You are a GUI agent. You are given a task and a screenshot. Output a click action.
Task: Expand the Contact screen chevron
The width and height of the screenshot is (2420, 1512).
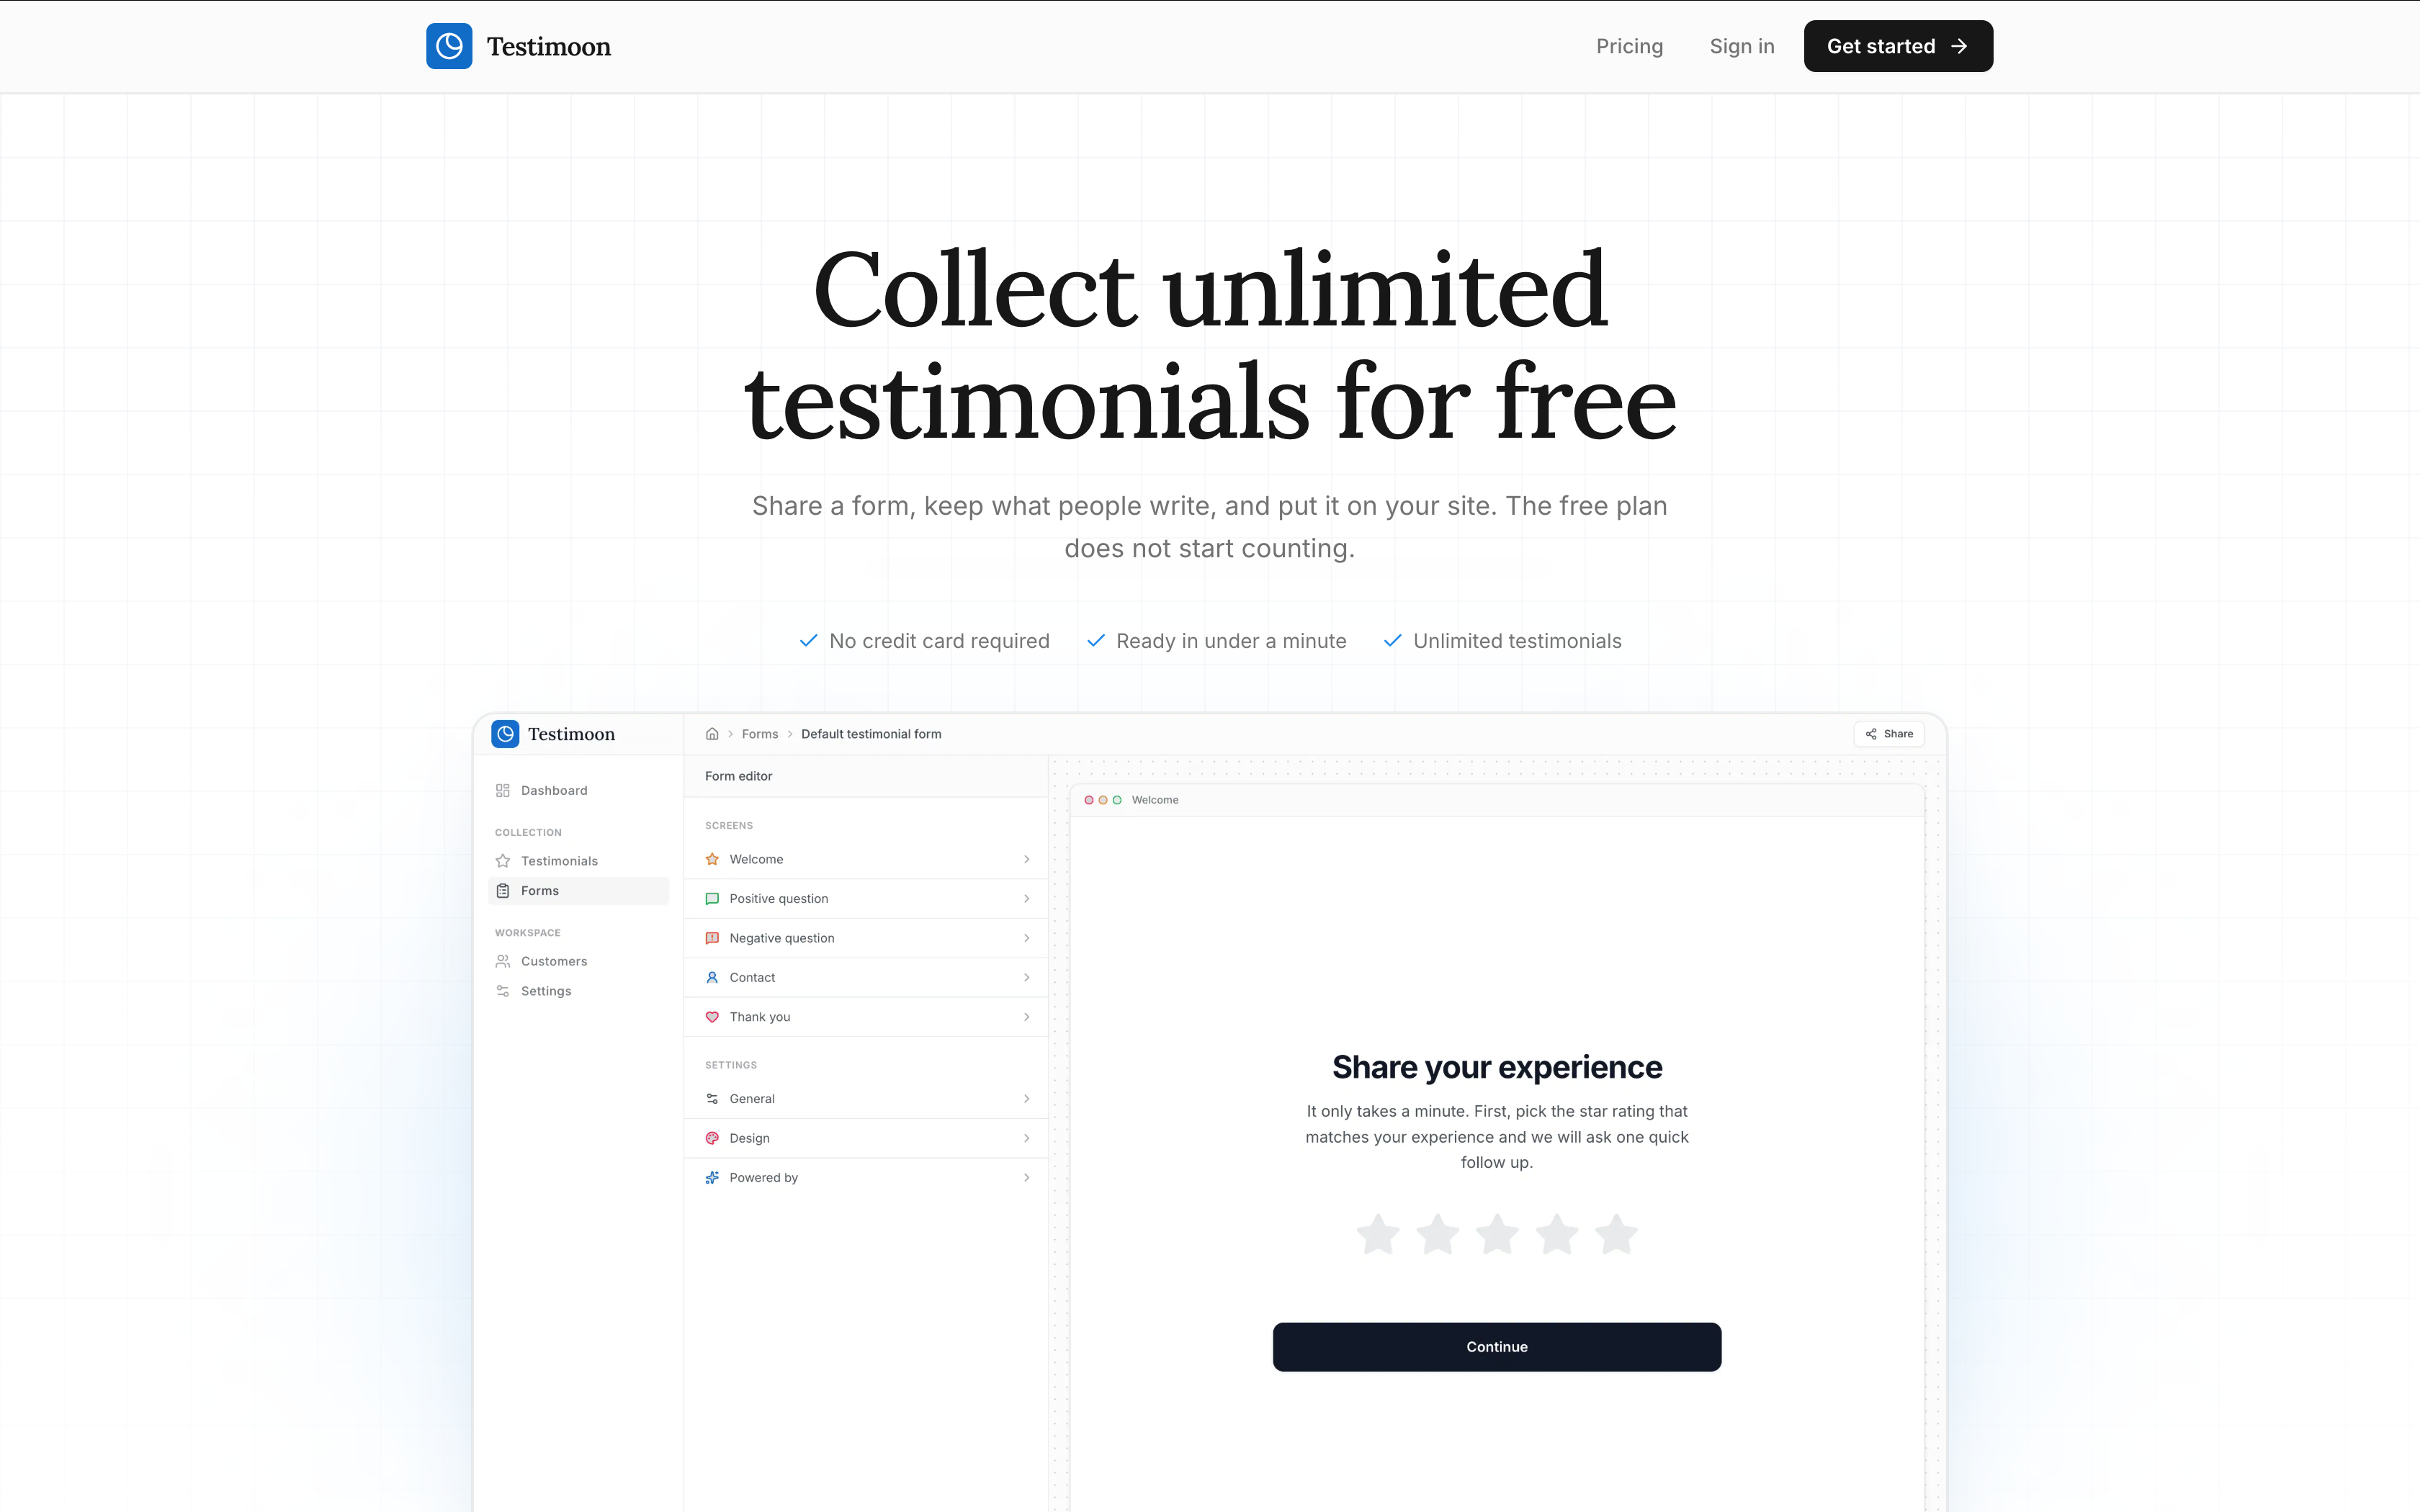(1026, 977)
